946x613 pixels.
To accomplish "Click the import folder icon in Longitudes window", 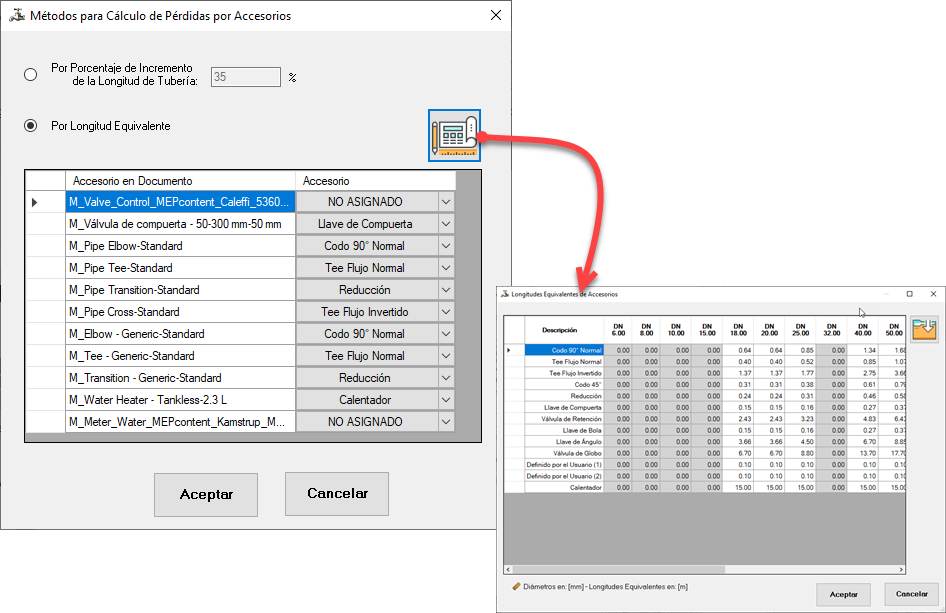I will tap(924, 329).
